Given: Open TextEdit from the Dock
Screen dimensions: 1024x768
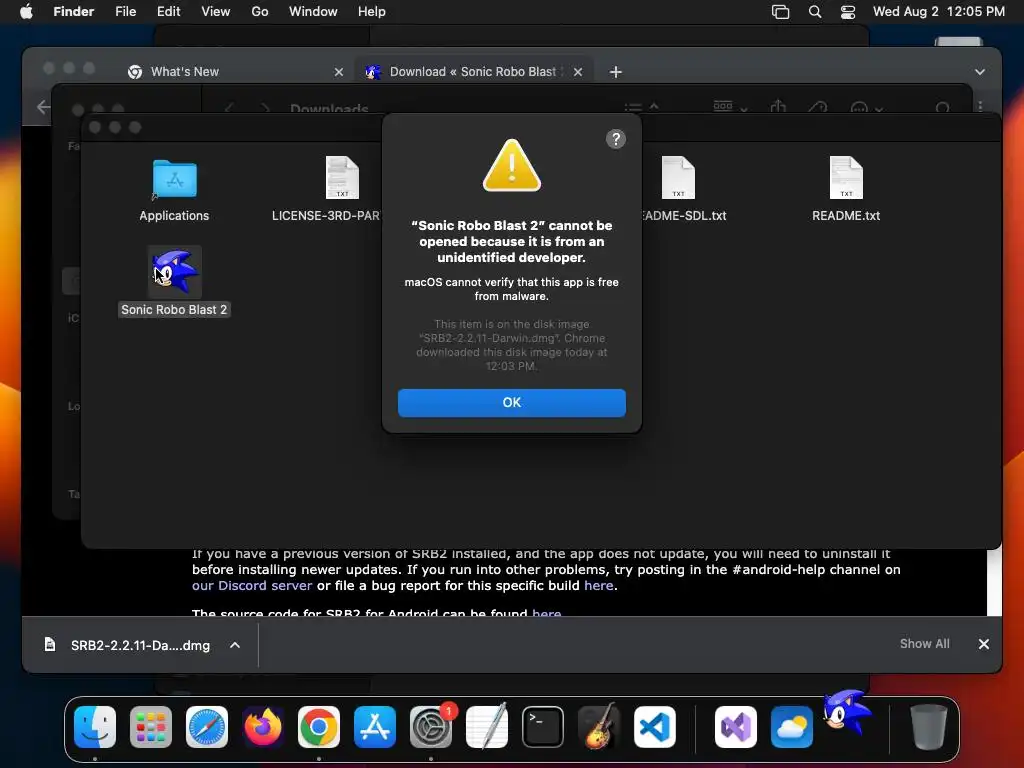Looking at the screenshot, I should click(487, 727).
